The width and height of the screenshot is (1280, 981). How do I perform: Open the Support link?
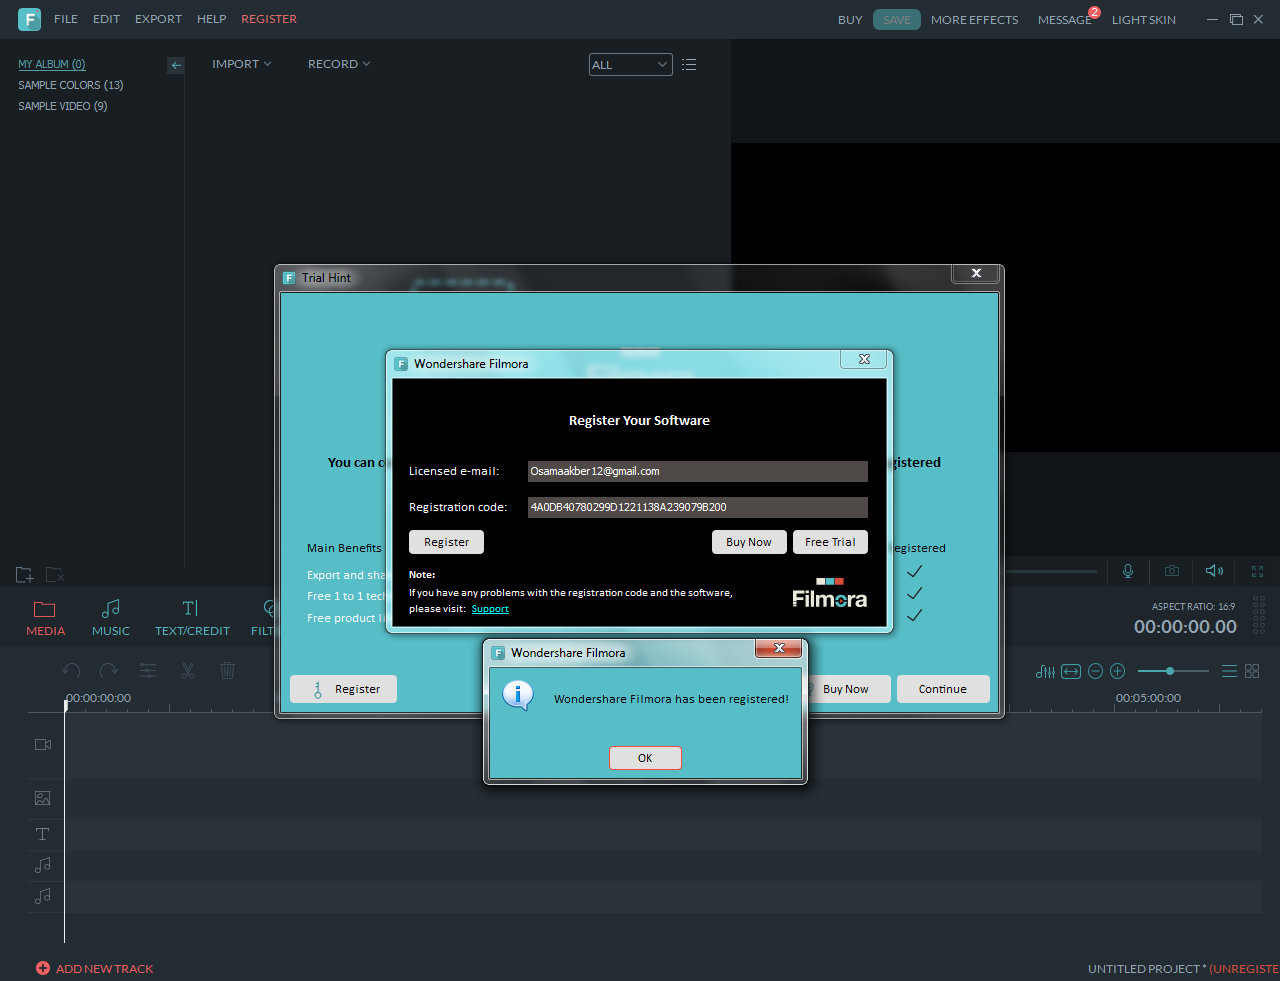490,609
